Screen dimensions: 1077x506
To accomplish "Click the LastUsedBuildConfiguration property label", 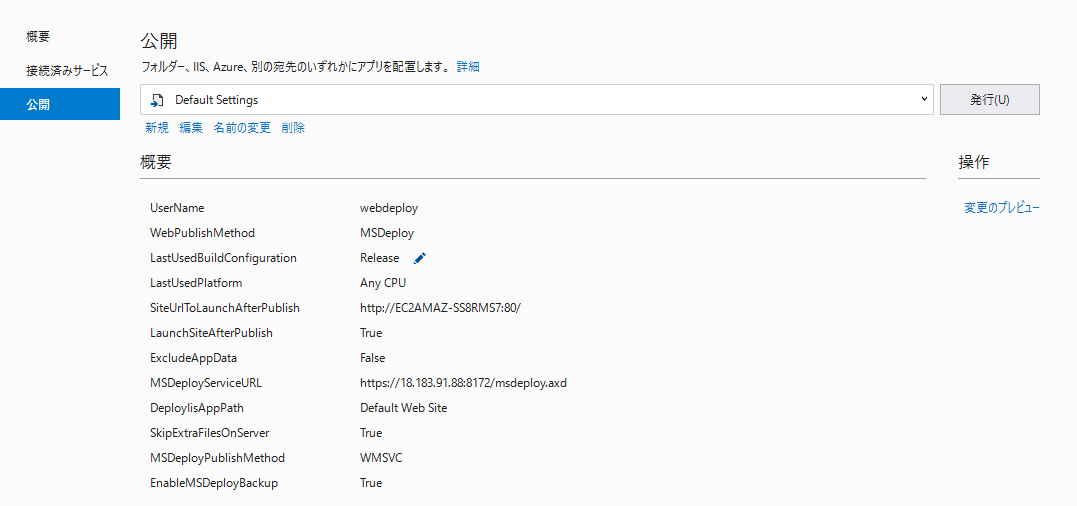I will pos(223,258).
